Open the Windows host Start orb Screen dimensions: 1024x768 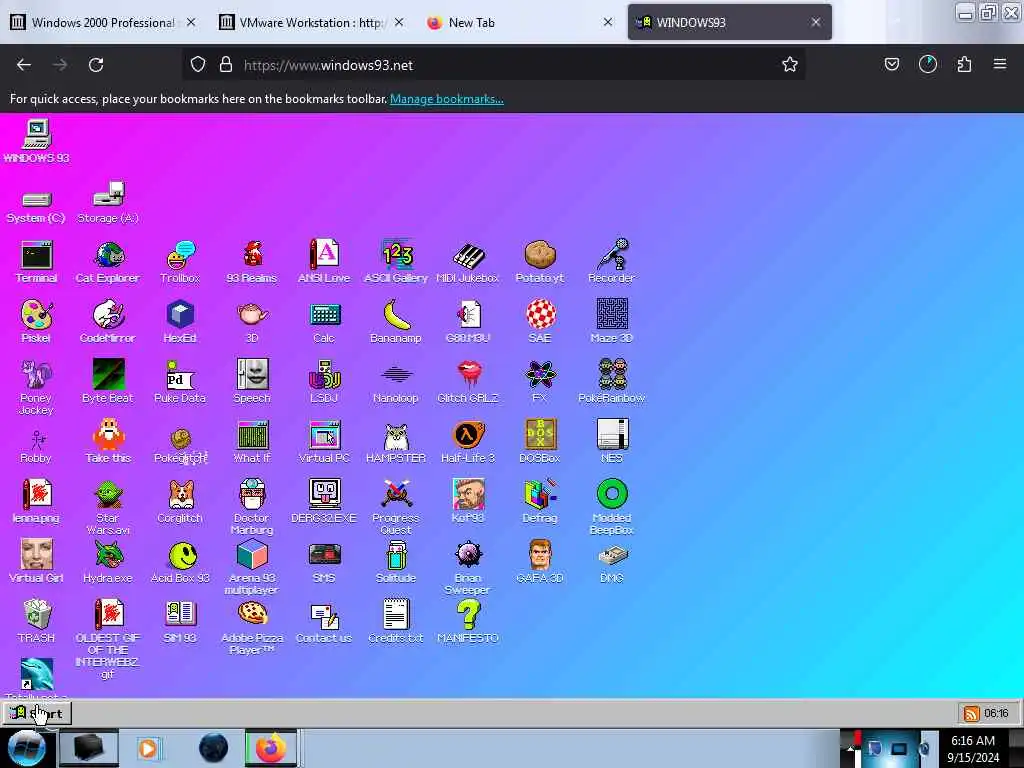pos(26,748)
